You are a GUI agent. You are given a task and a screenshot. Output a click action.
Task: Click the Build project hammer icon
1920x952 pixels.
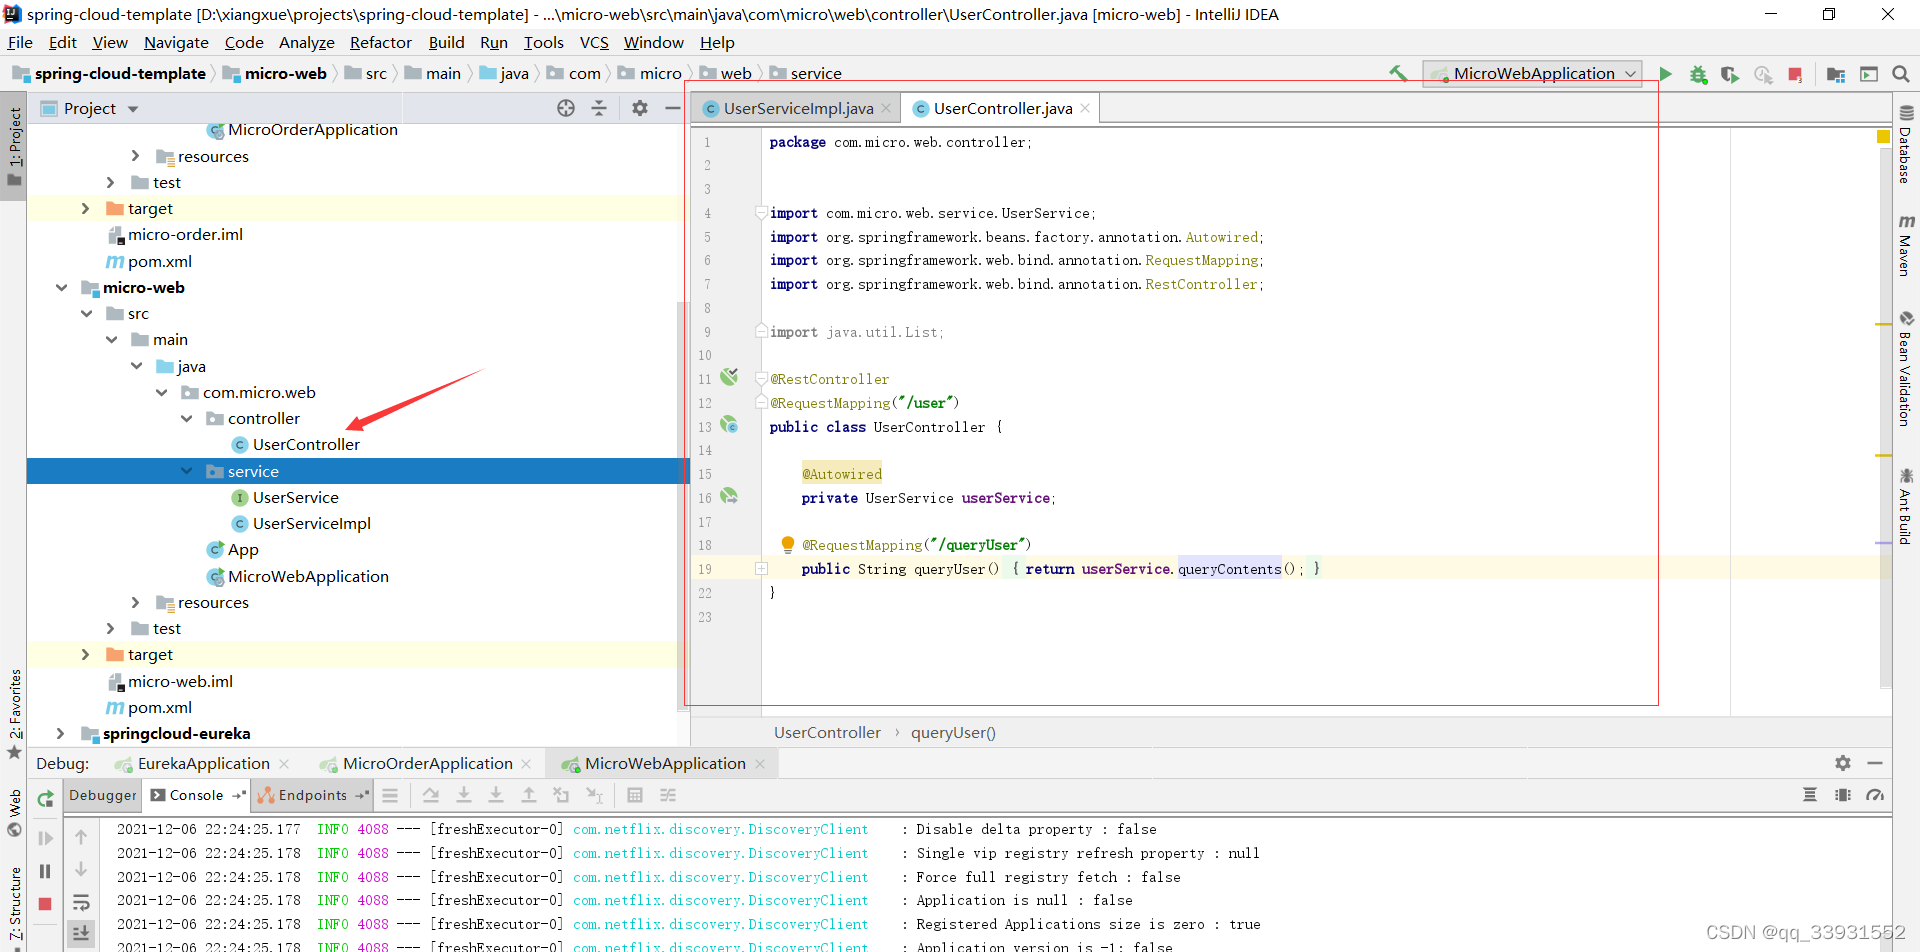(x=1398, y=73)
